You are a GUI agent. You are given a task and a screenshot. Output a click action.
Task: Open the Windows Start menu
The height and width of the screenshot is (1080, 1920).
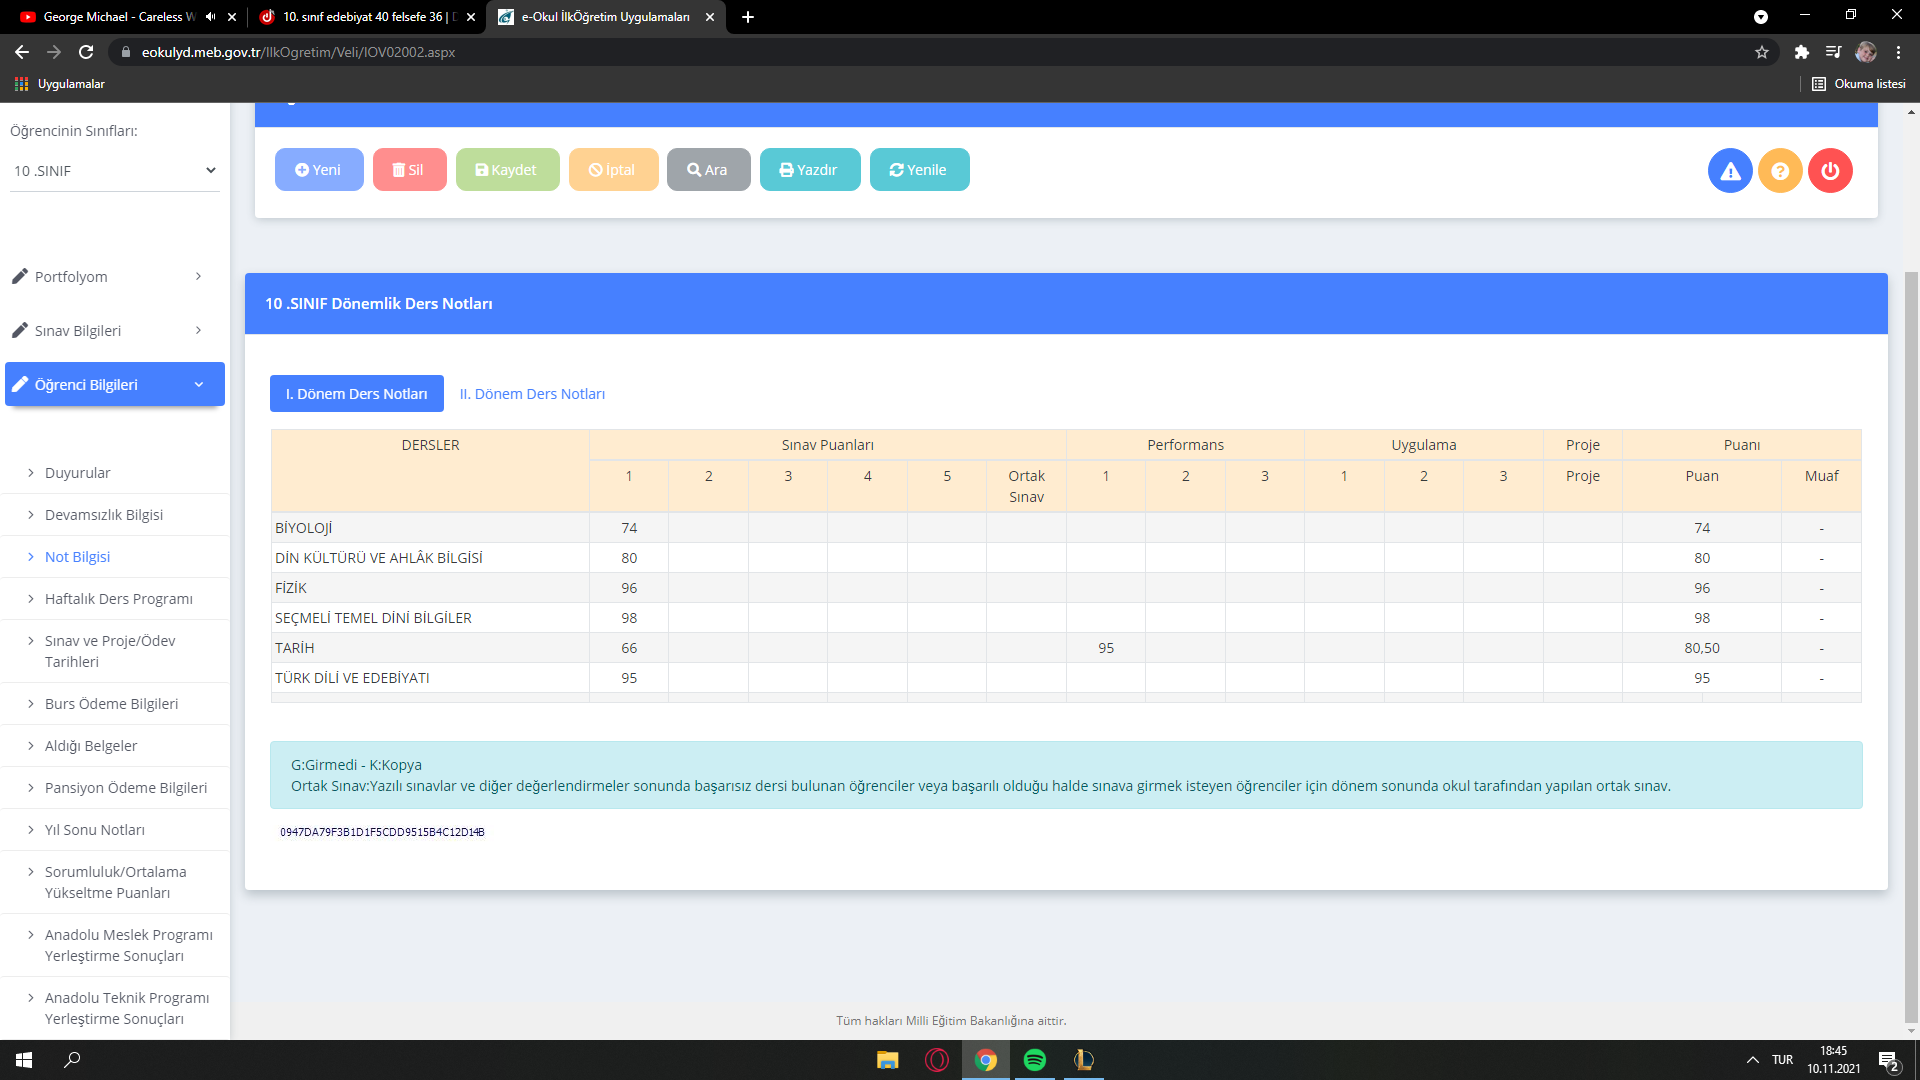coord(24,1060)
